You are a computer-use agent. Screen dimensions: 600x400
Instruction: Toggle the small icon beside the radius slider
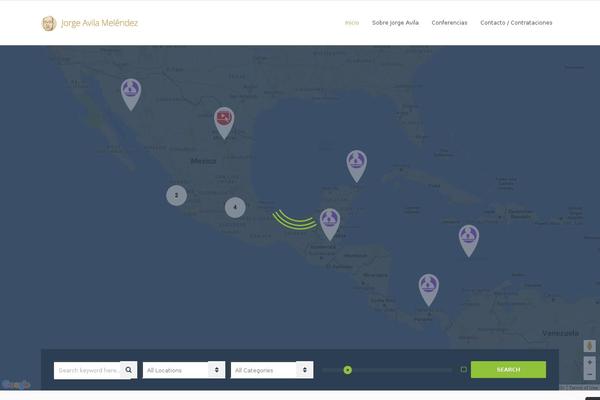point(463,369)
